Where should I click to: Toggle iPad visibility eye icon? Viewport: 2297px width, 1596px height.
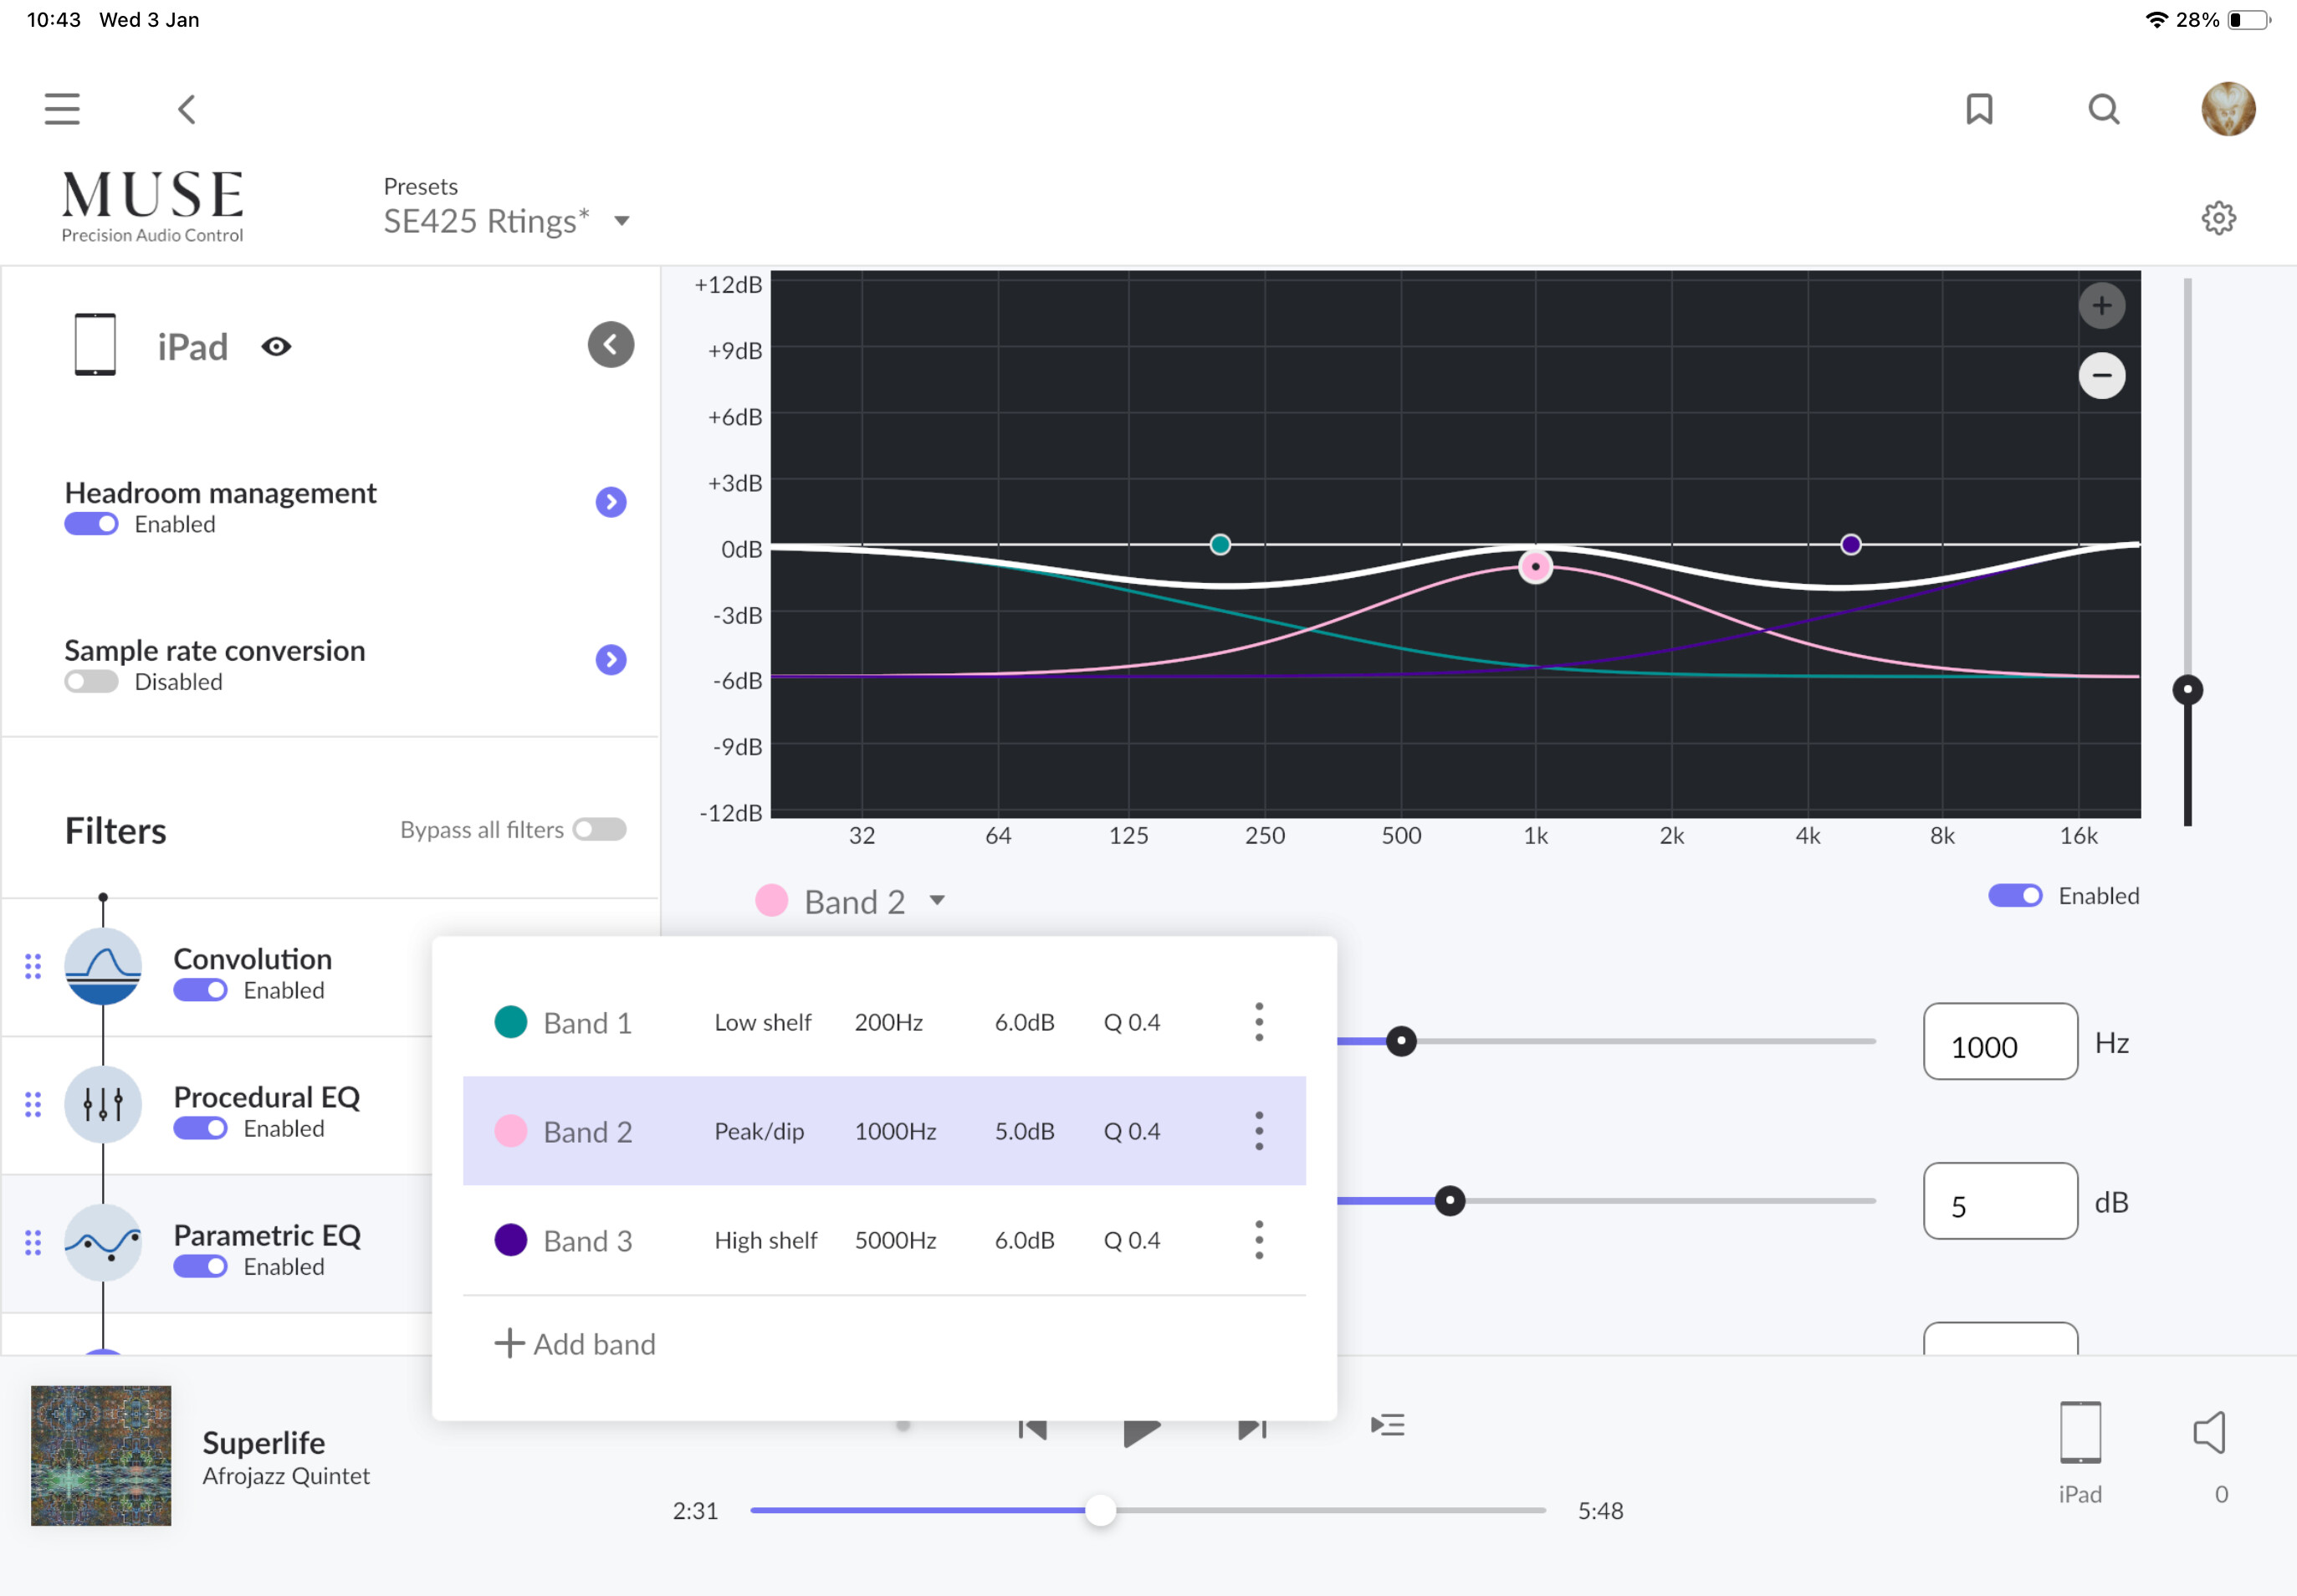point(276,346)
